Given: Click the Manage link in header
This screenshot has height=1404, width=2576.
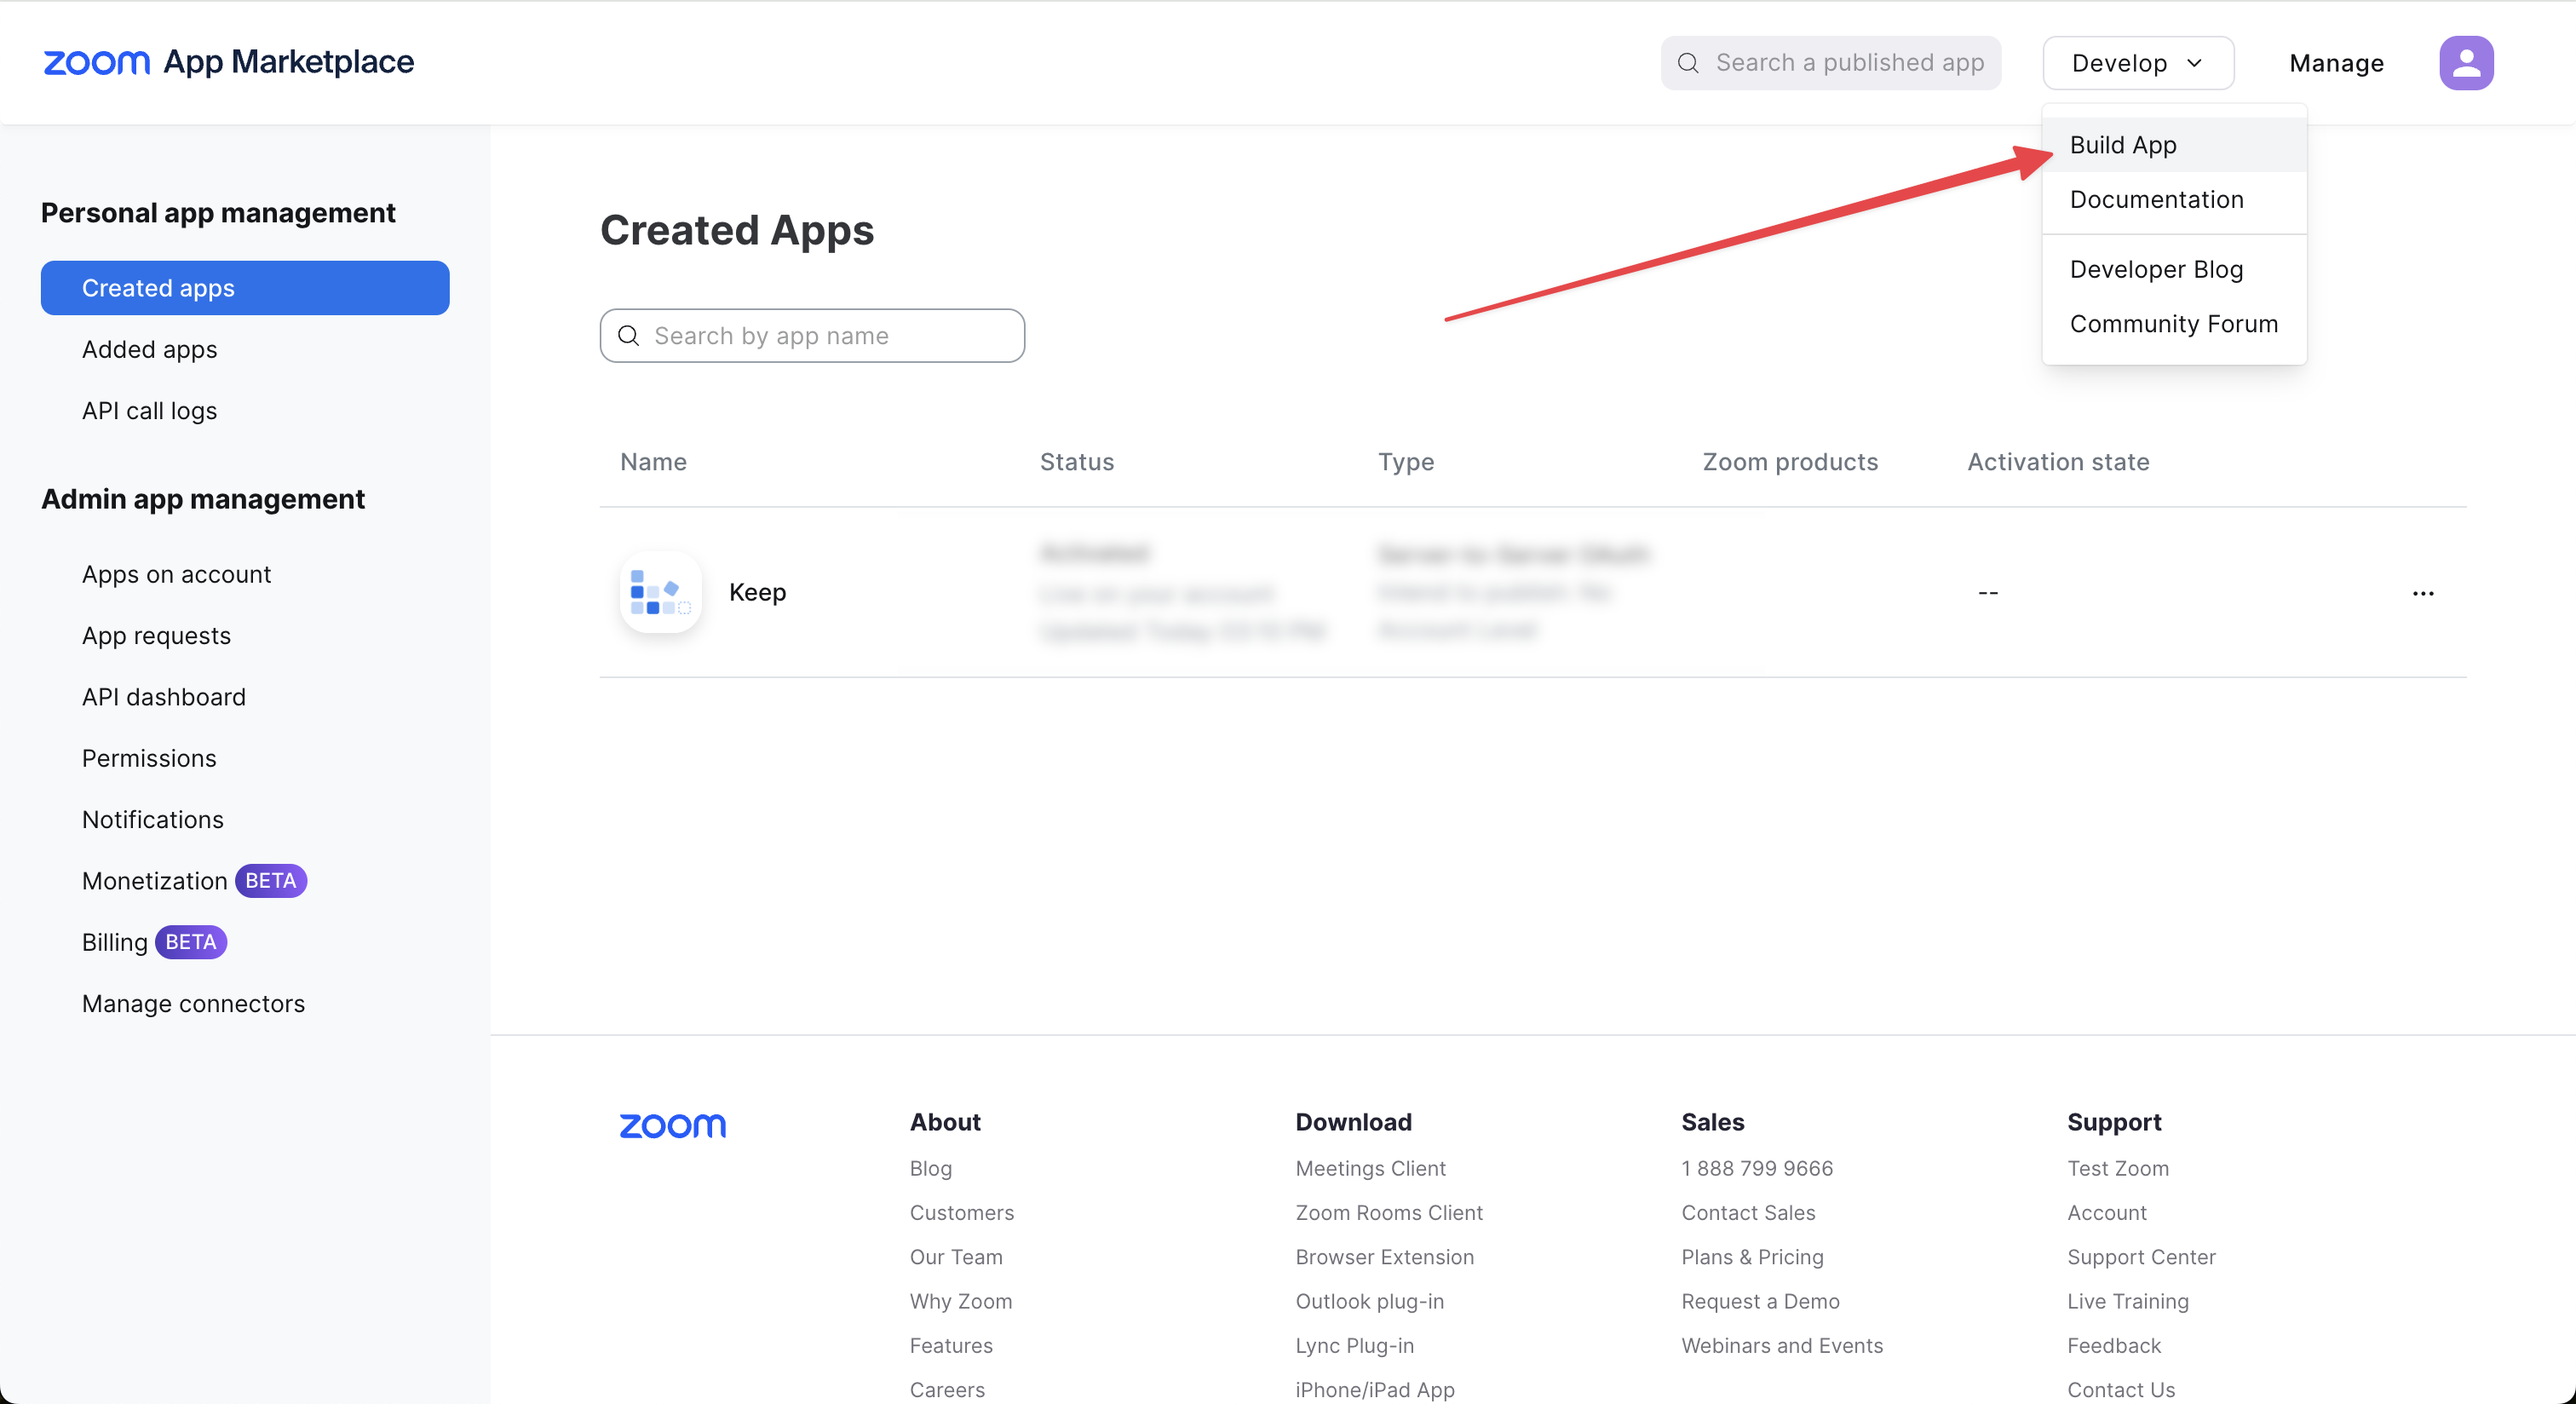Looking at the screenshot, I should point(2335,63).
